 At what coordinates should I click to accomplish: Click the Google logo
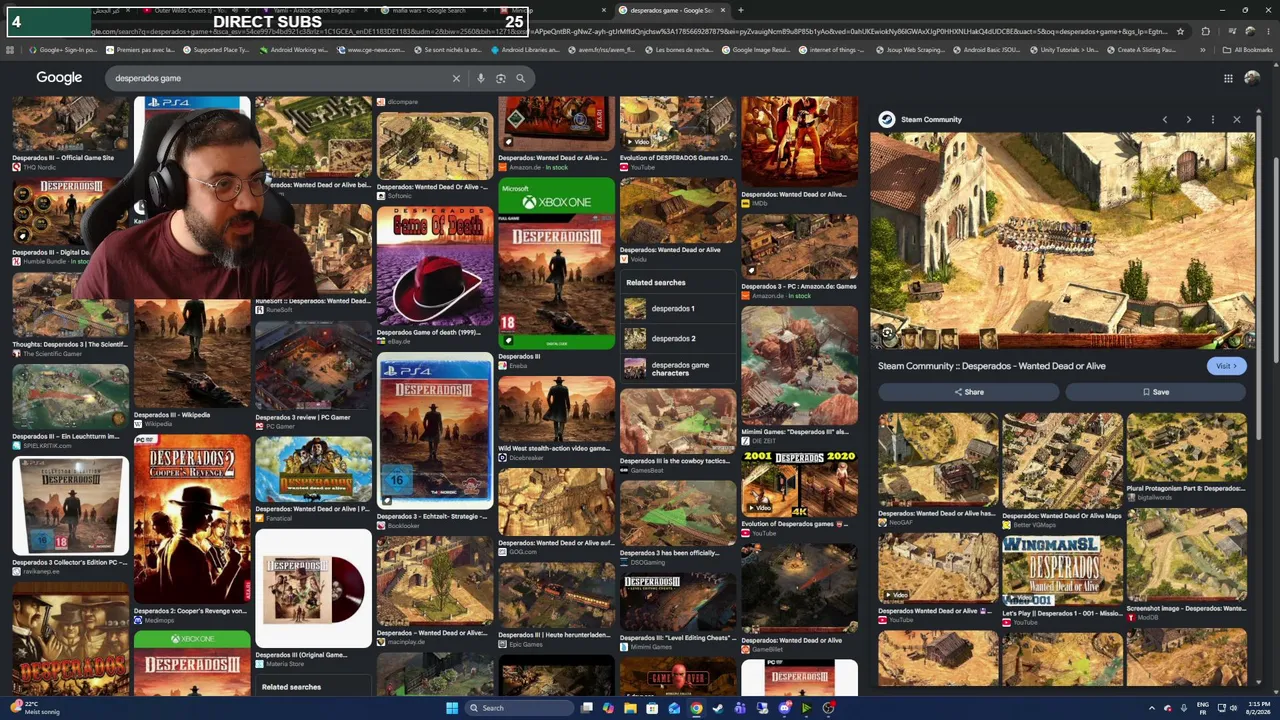click(x=59, y=78)
